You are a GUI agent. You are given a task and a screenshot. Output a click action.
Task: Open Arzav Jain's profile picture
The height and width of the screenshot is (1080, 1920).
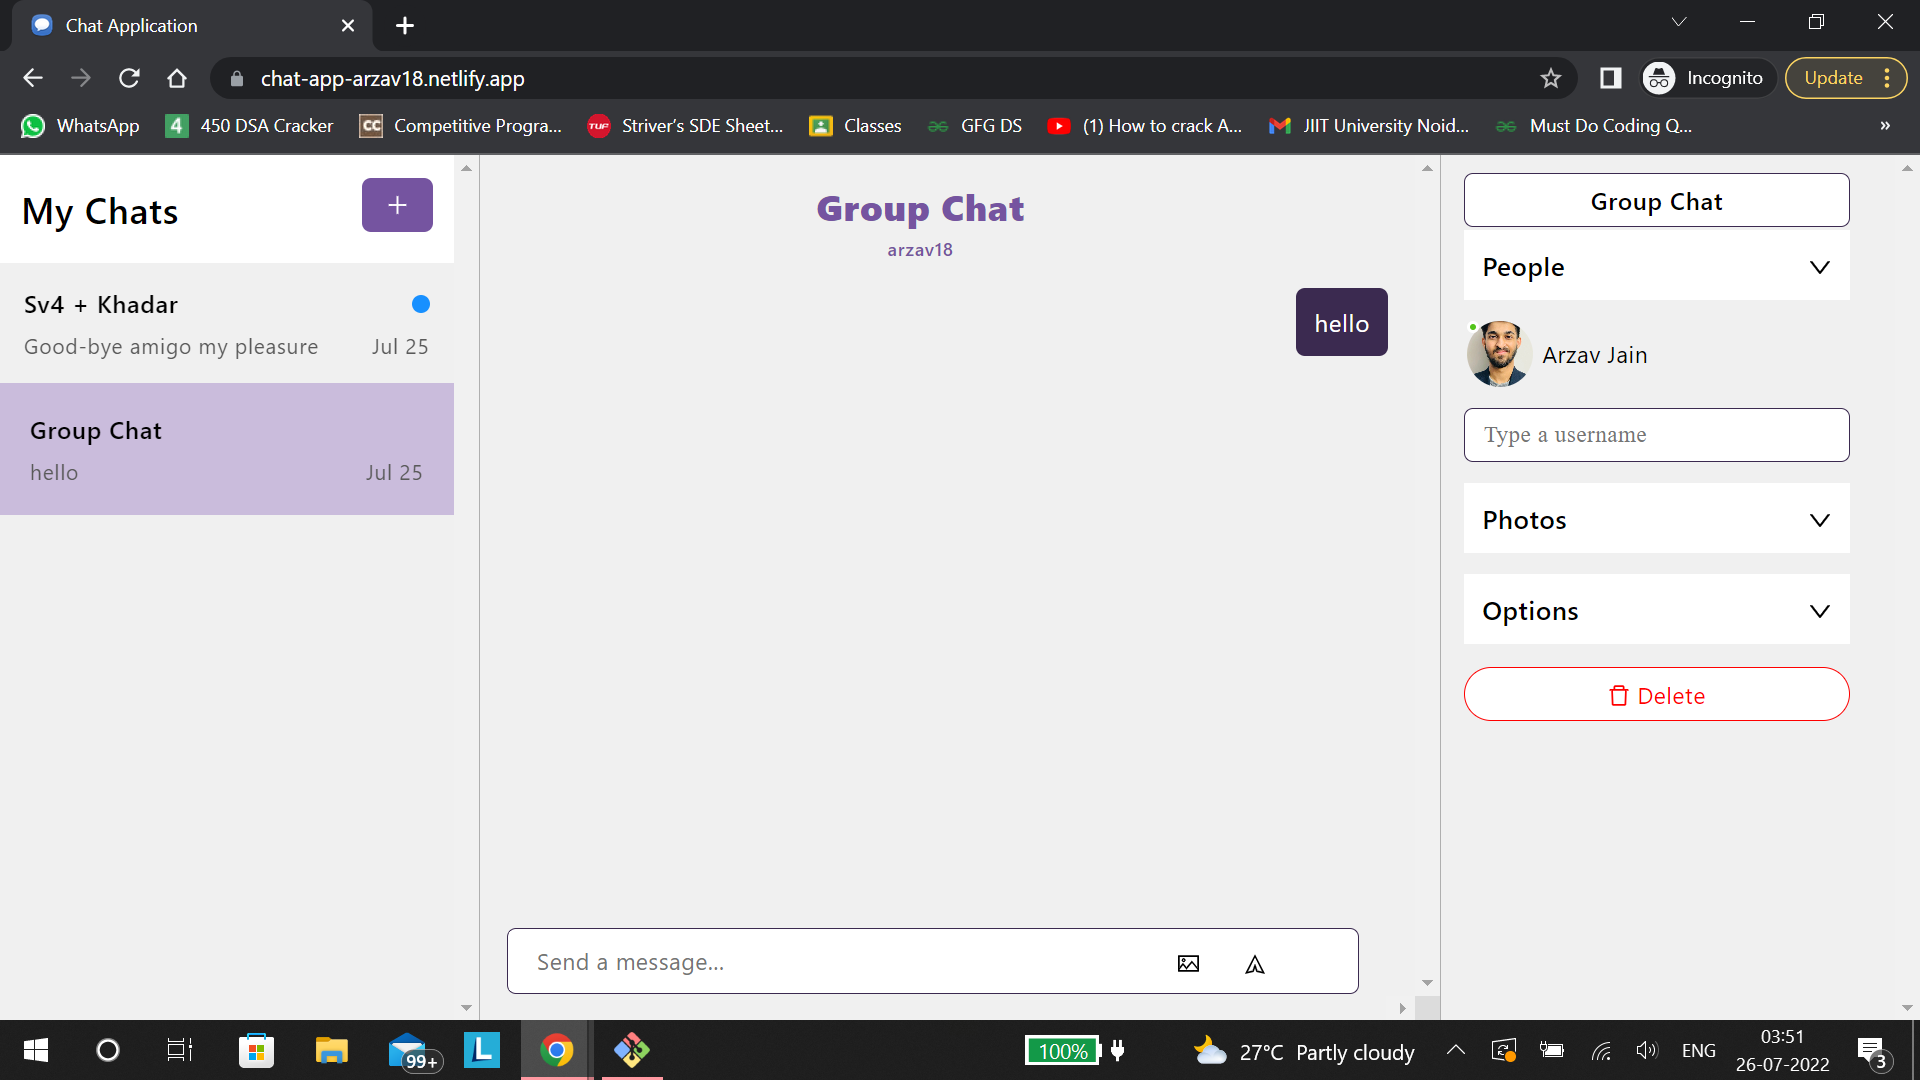[x=1498, y=354]
